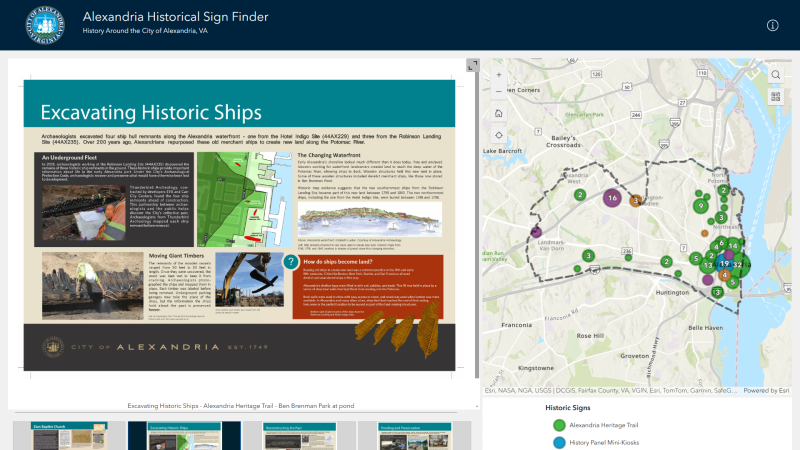Reset map to default home view
This screenshot has width=800, height=450.
coord(497,113)
